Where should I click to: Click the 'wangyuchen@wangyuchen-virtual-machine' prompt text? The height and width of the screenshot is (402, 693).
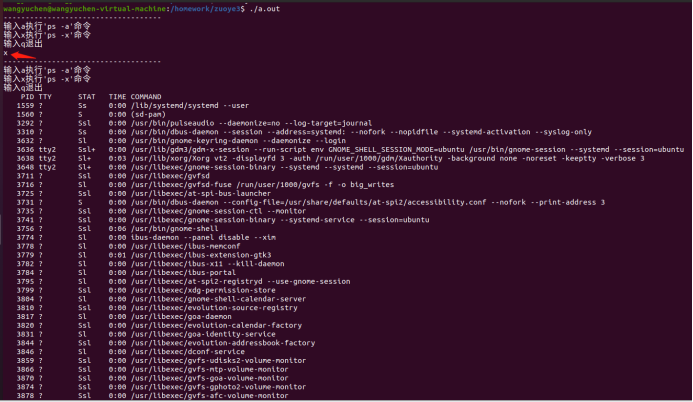(85, 8)
